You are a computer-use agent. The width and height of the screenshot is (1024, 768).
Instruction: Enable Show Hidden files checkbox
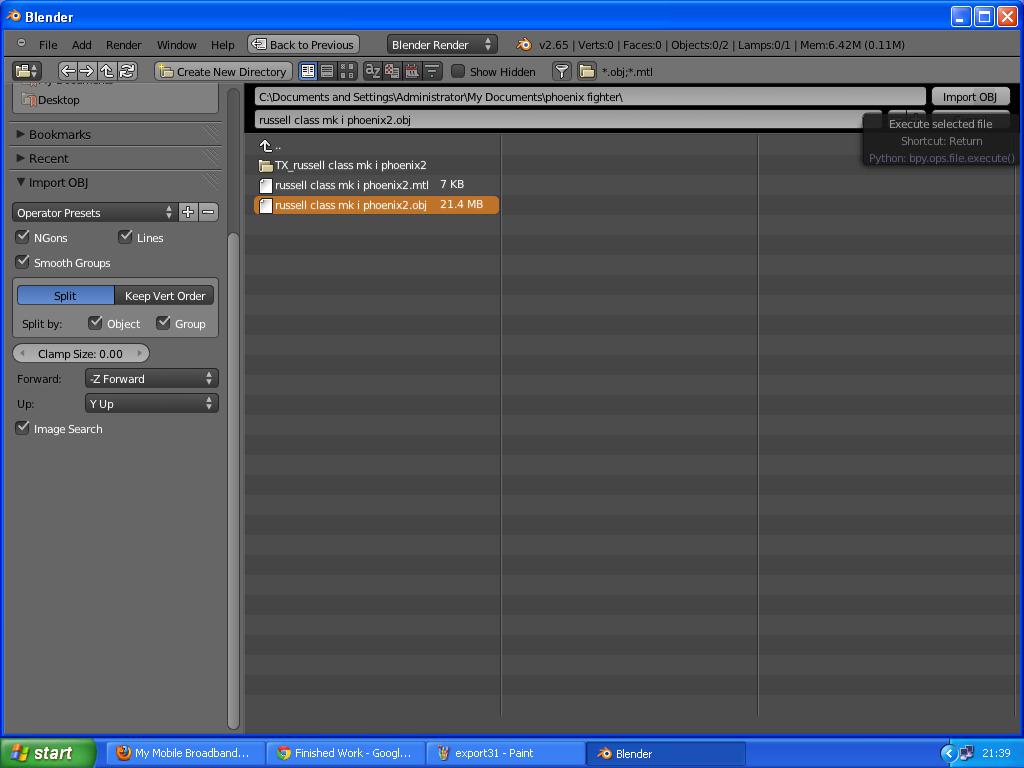pos(458,71)
